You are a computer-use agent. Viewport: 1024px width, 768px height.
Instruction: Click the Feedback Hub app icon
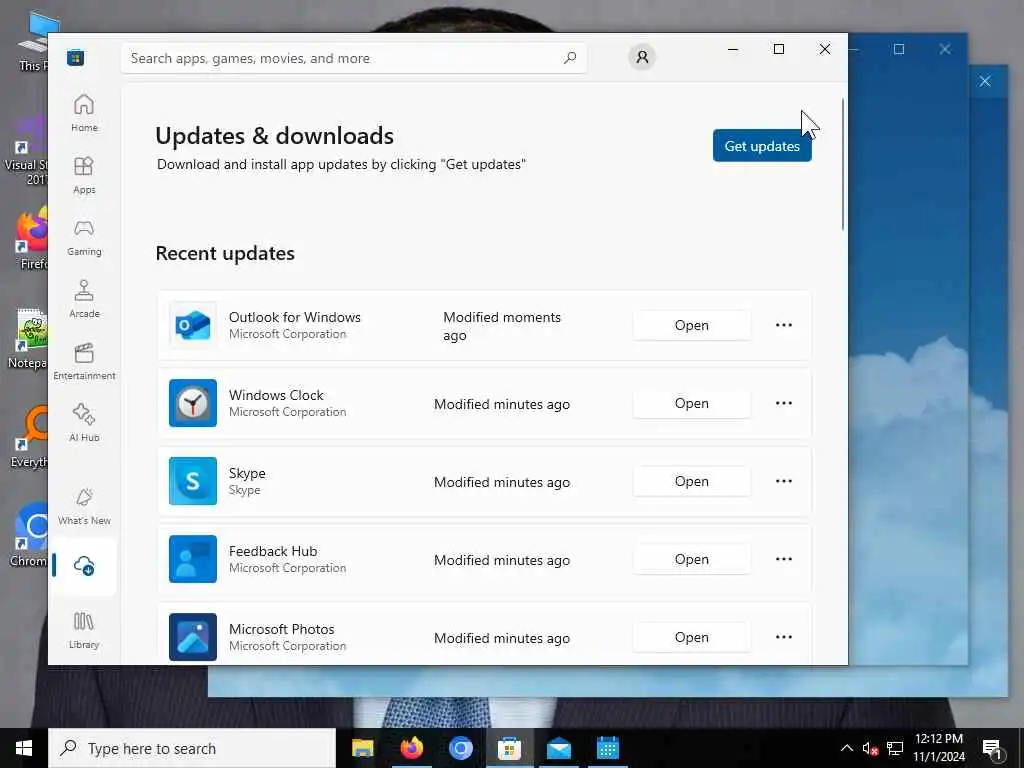(x=193, y=559)
